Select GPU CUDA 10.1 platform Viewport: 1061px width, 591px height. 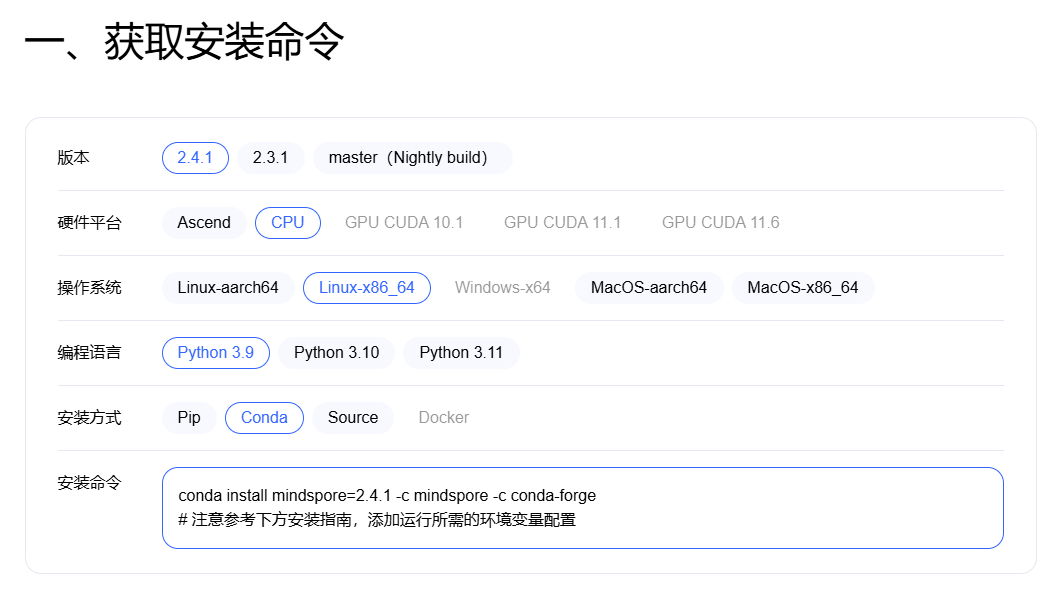(404, 222)
